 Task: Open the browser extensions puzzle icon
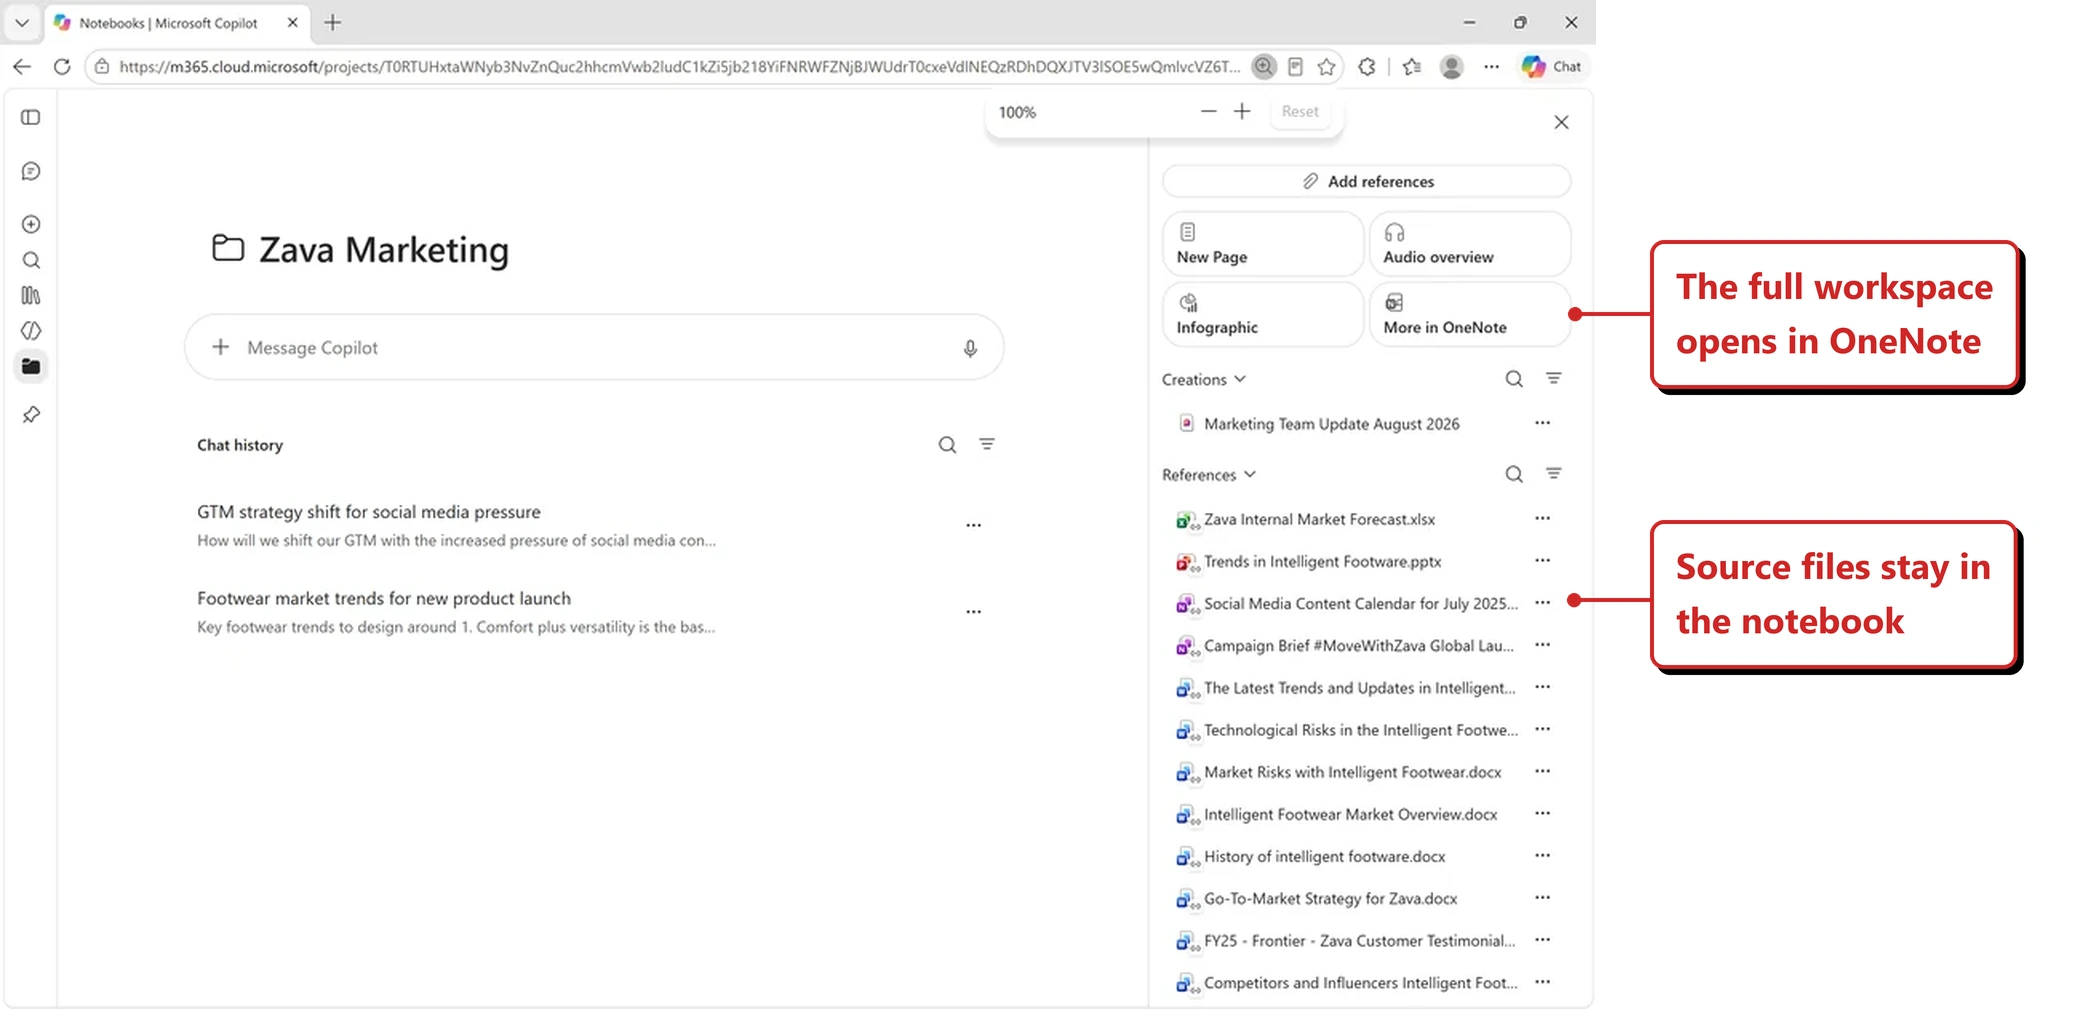(1367, 67)
